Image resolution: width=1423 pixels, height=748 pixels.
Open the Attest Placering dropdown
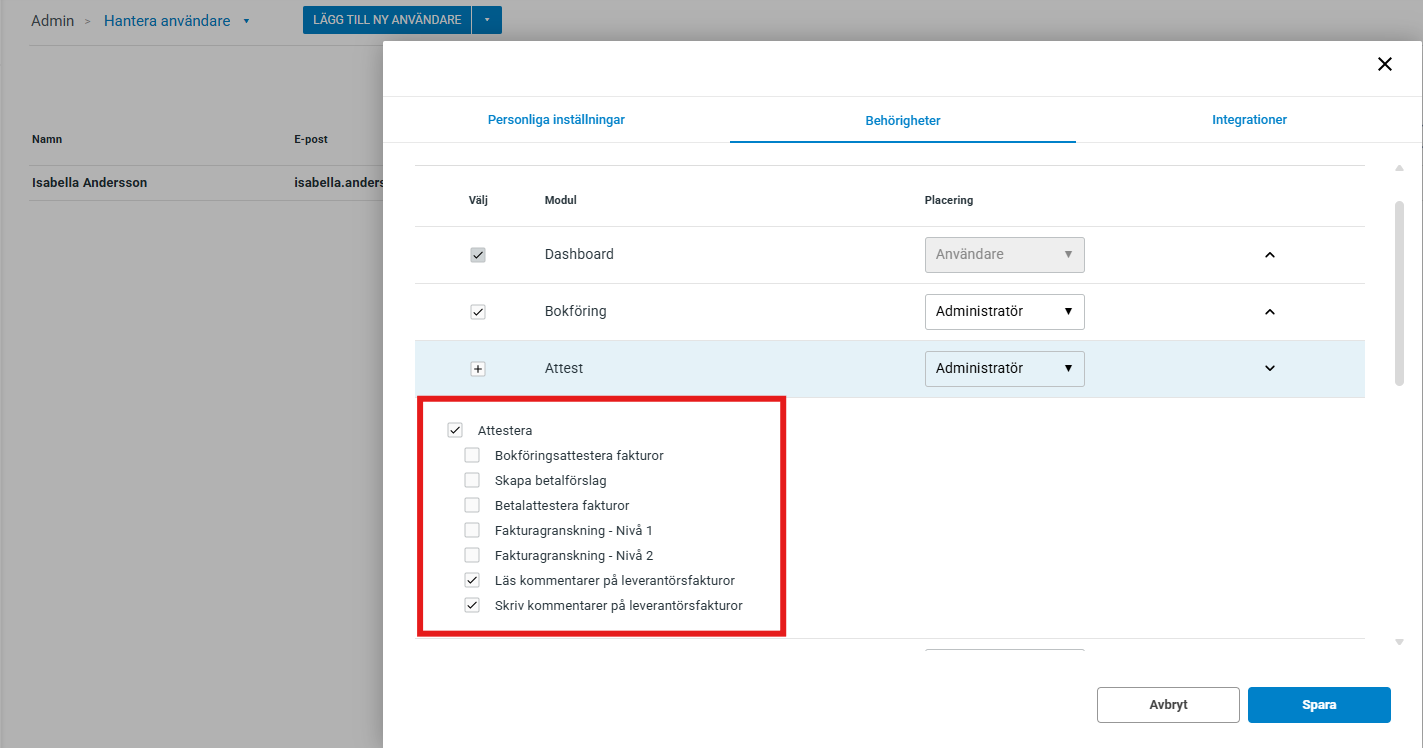tap(1004, 369)
